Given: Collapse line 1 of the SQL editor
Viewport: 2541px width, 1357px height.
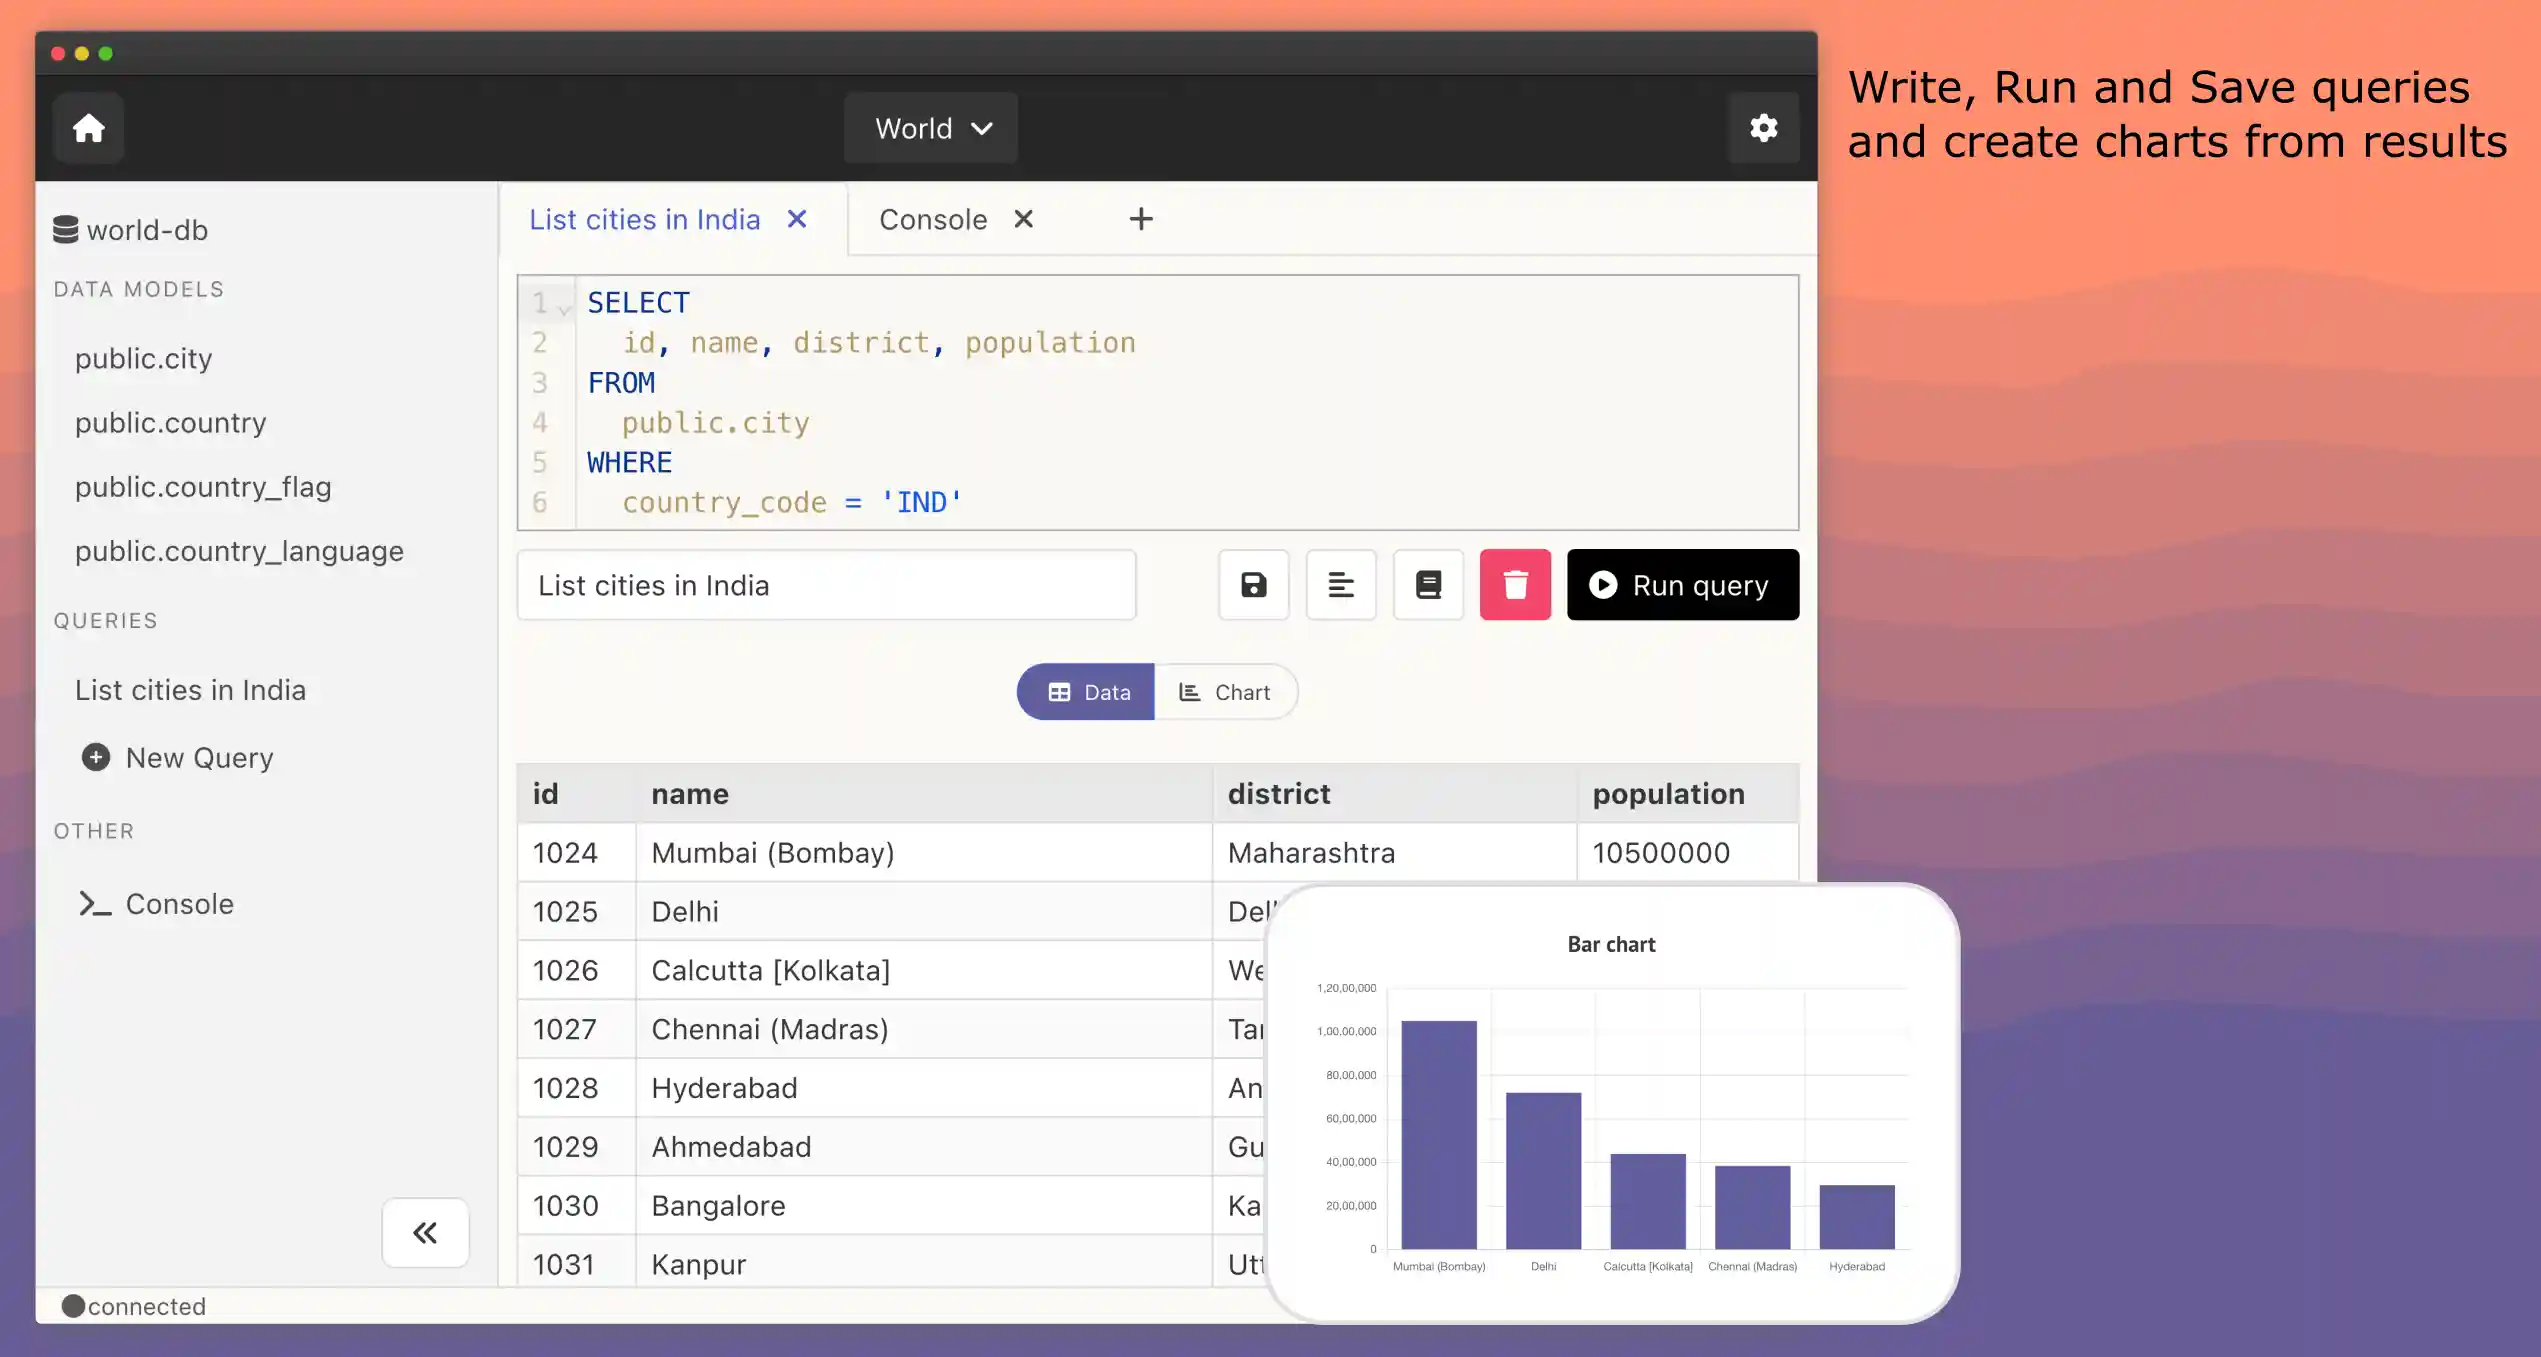Looking at the screenshot, I should [563, 307].
